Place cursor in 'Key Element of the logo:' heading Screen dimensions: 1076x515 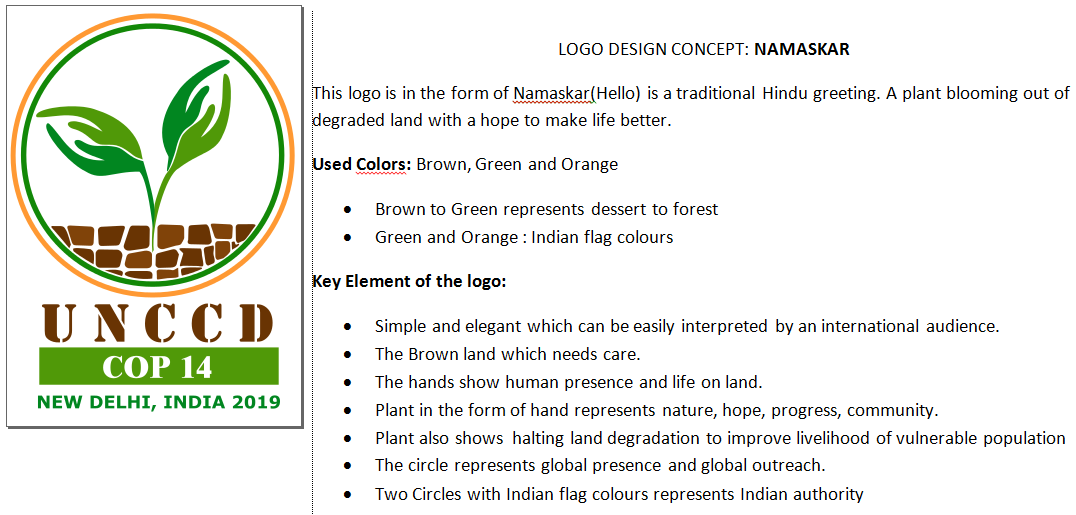[x=409, y=281]
